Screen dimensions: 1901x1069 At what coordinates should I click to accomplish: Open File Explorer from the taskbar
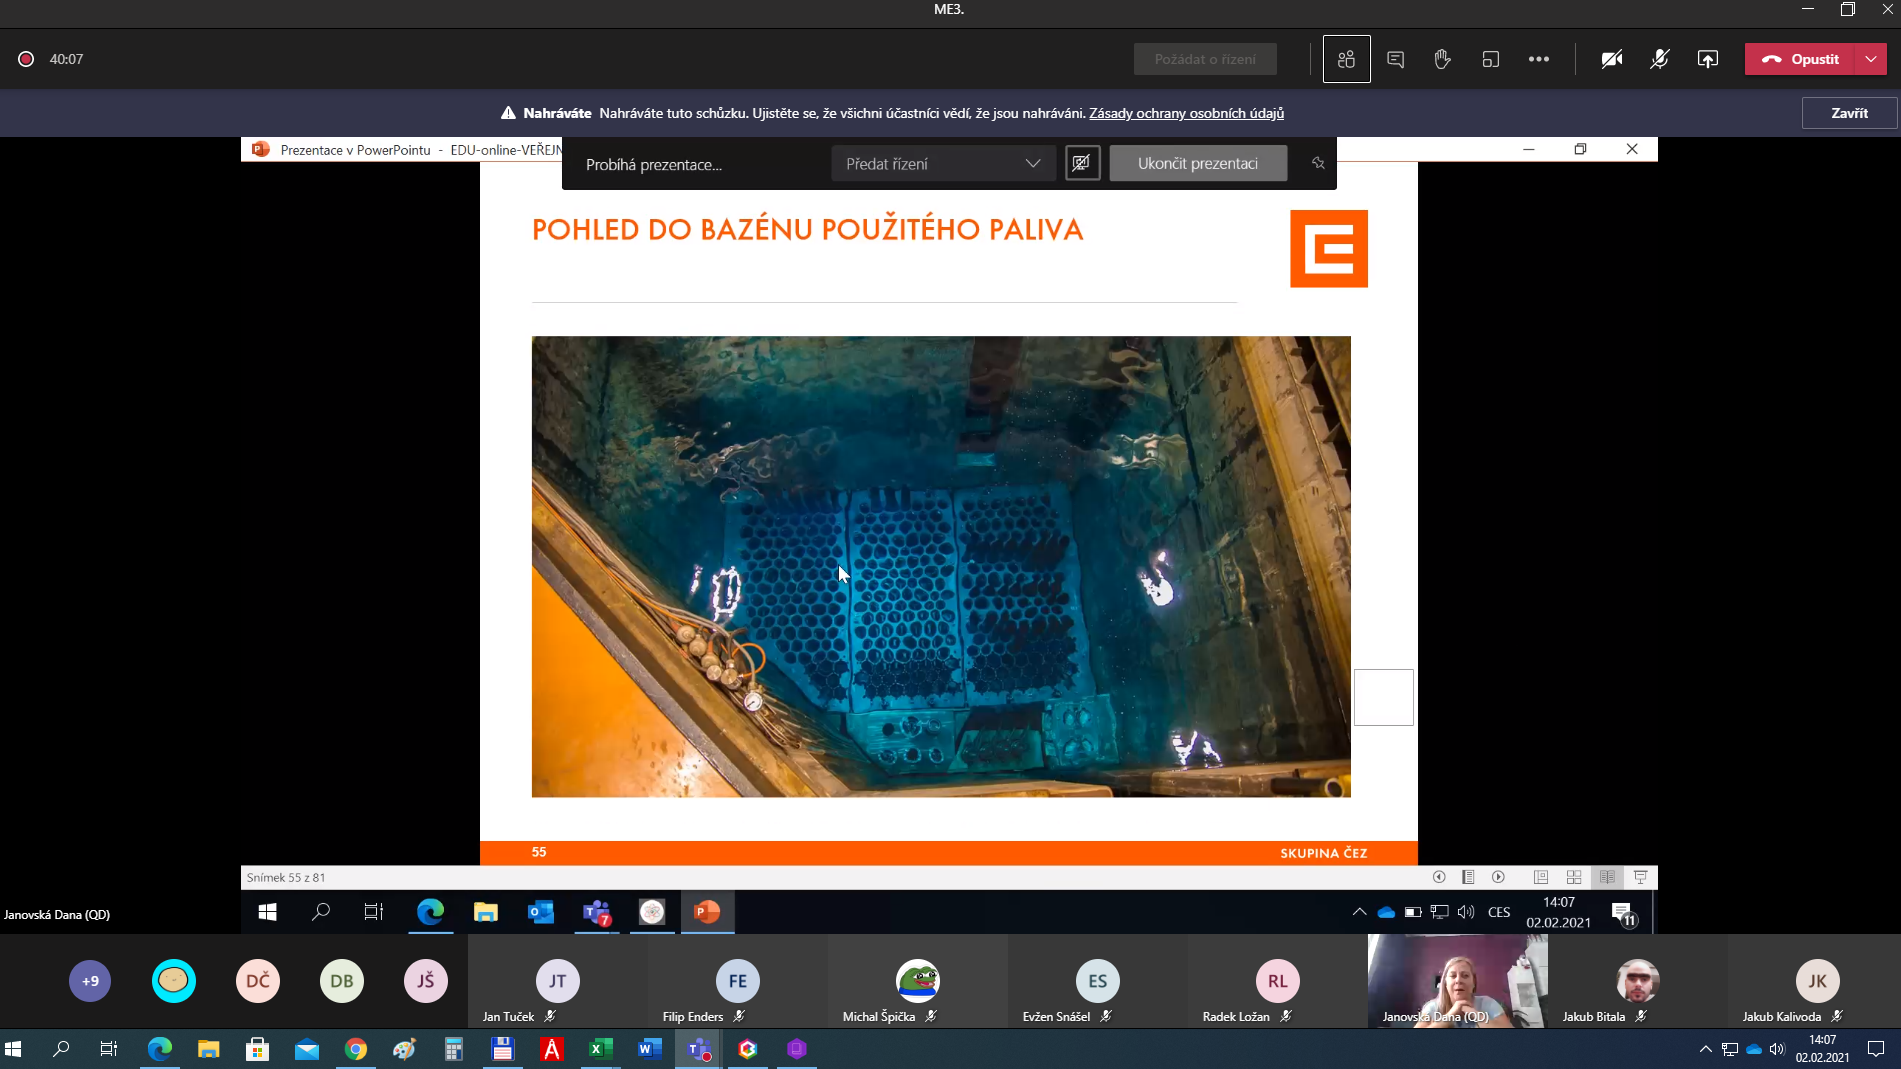[208, 1049]
